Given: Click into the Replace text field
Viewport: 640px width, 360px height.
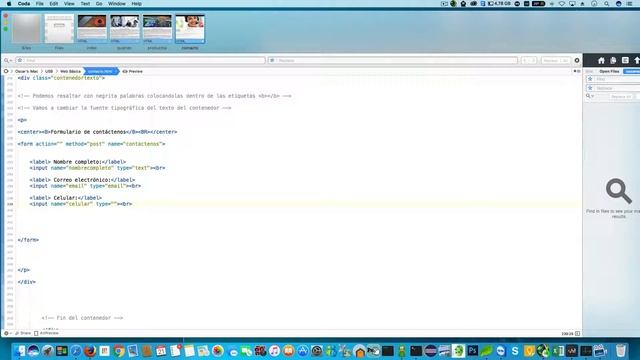Looking at the screenshot, I should coord(393,60).
